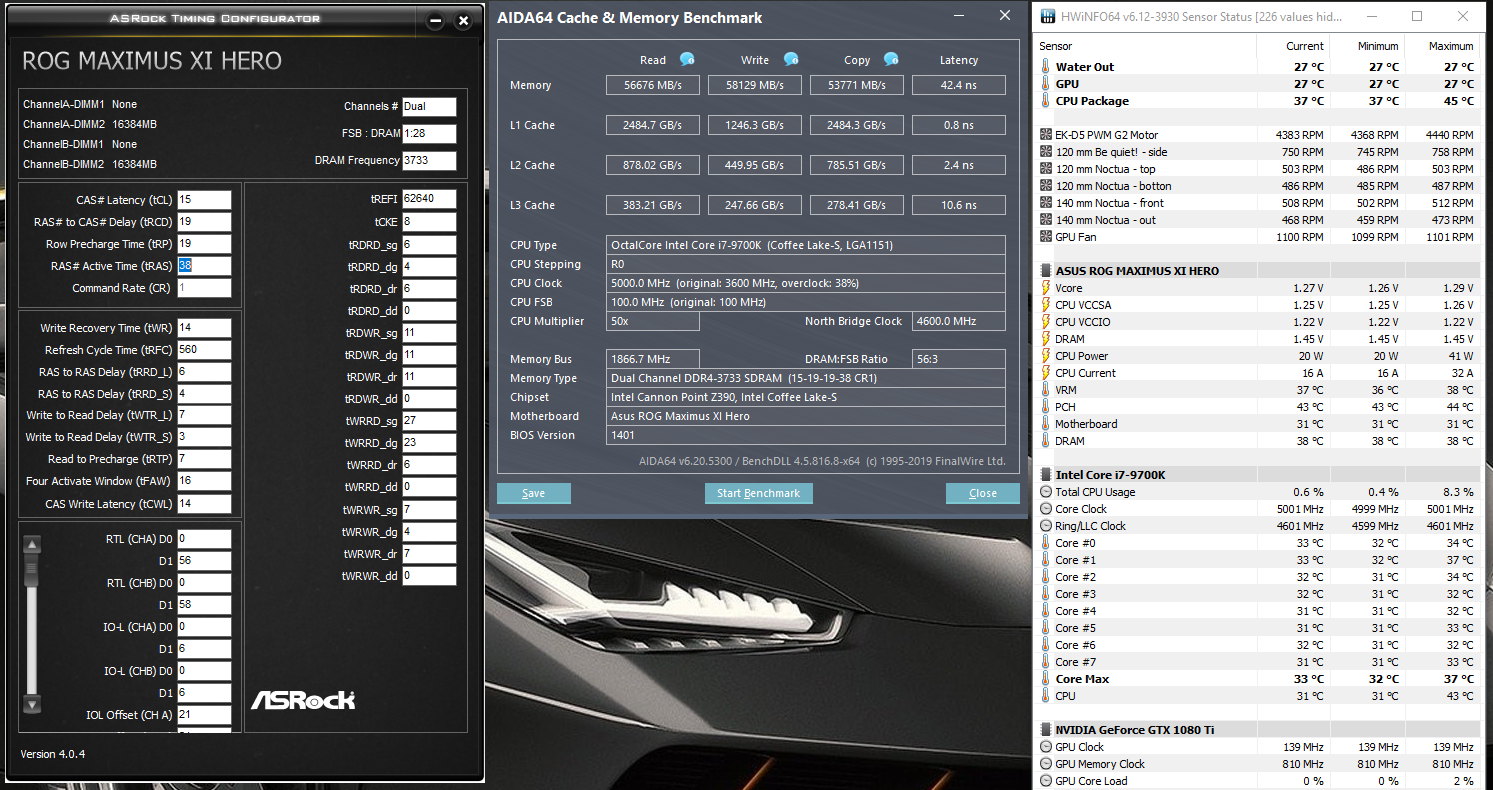Click the chip icon beside NVIDIA GeForce GTX 1080 Ti

pyautogui.click(x=1046, y=730)
